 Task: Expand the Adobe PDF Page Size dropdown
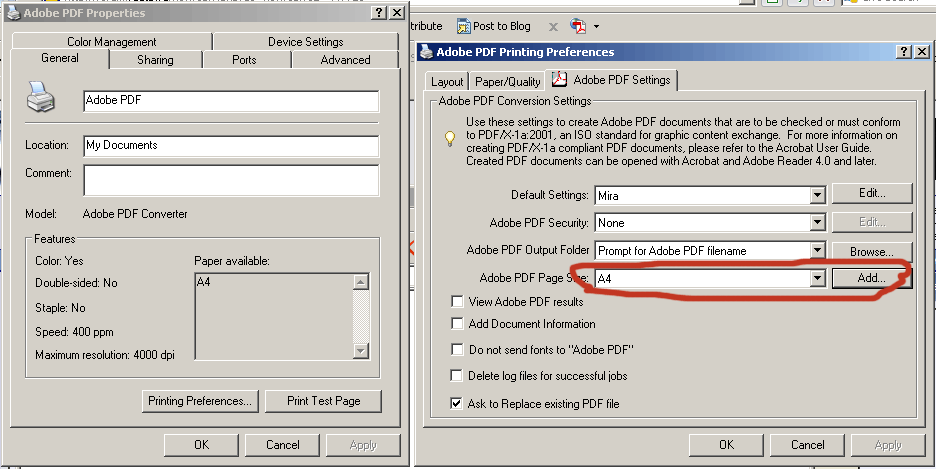tap(817, 278)
